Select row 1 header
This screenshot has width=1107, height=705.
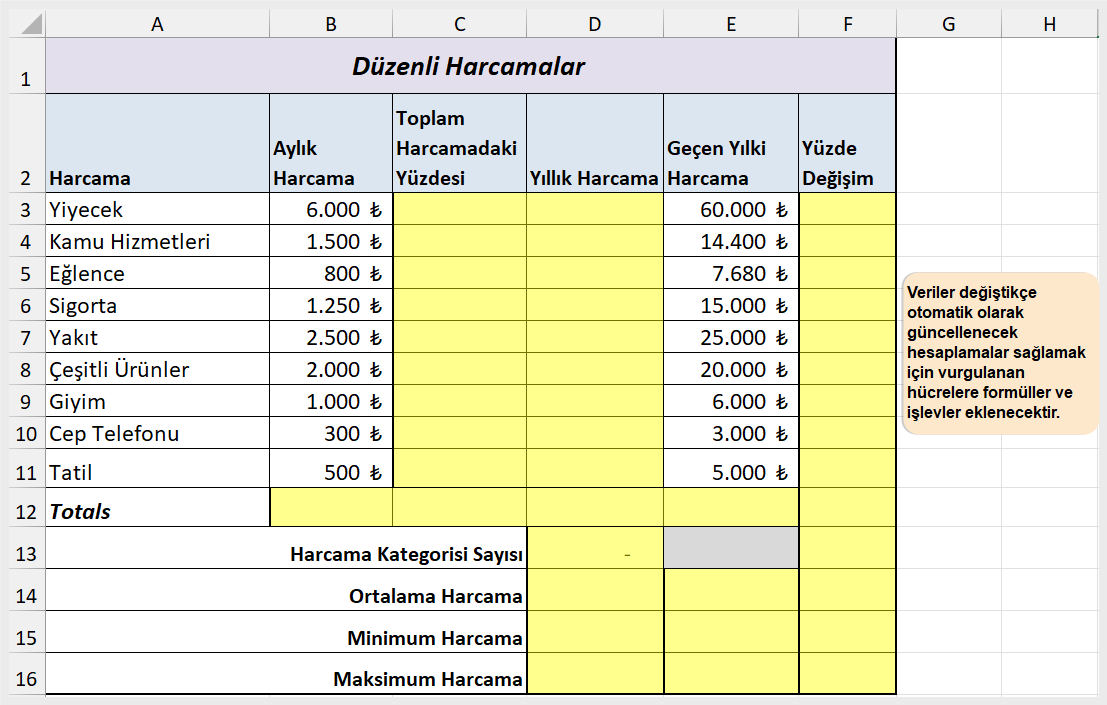tap(26, 66)
